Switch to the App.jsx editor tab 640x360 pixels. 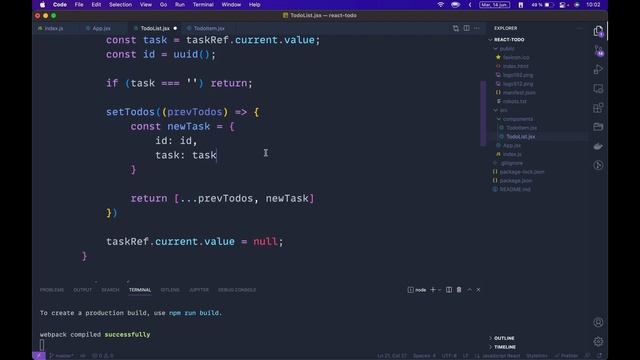[x=101, y=29]
